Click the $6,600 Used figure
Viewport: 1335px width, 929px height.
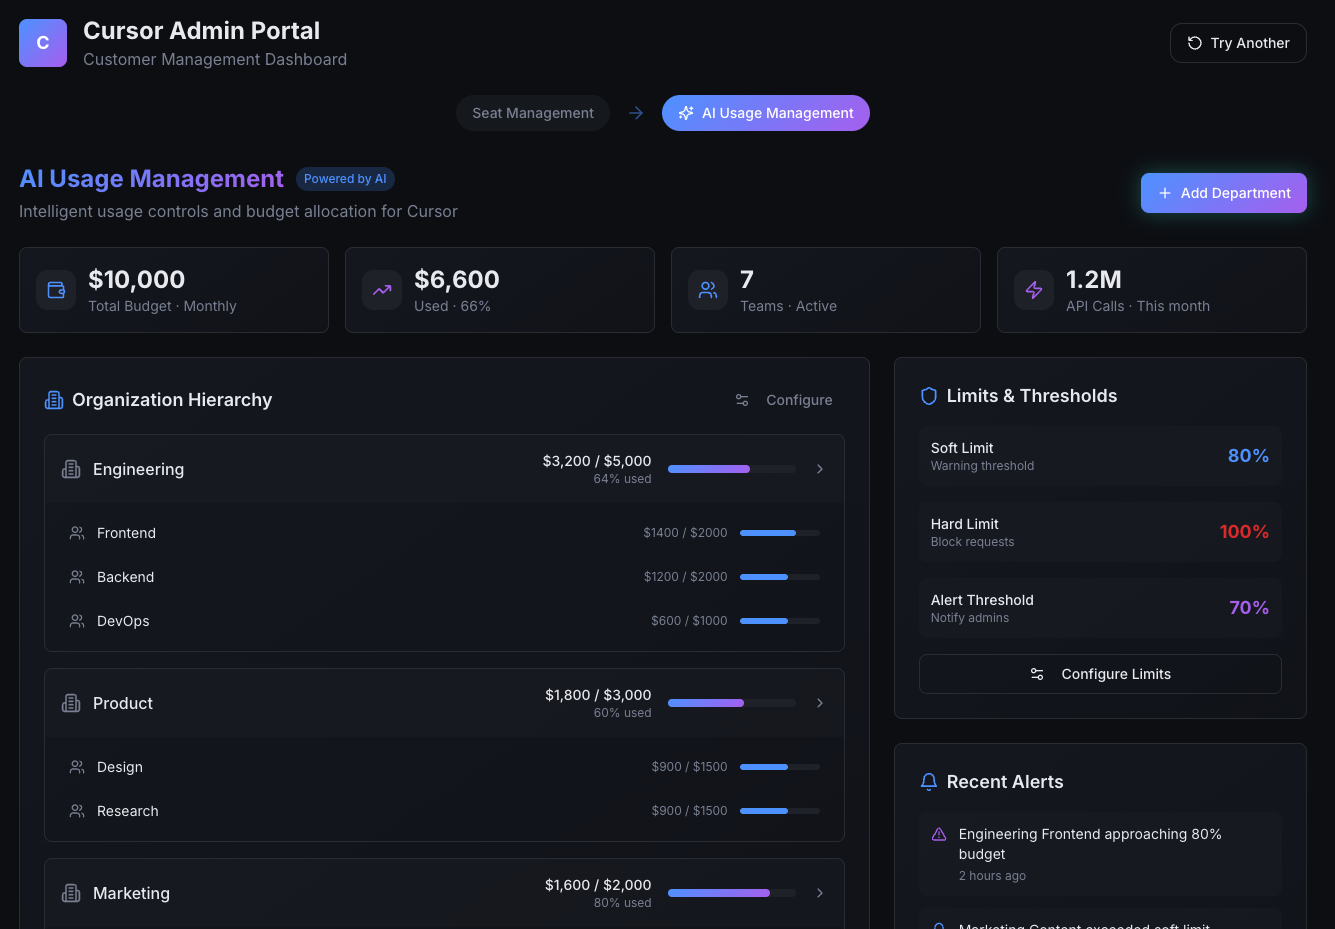click(457, 280)
